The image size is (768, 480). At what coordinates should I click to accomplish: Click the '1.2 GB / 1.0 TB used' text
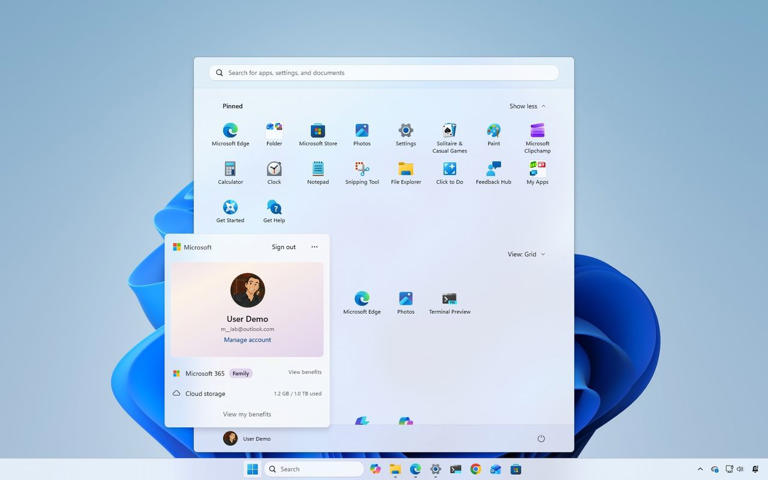pos(298,394)
